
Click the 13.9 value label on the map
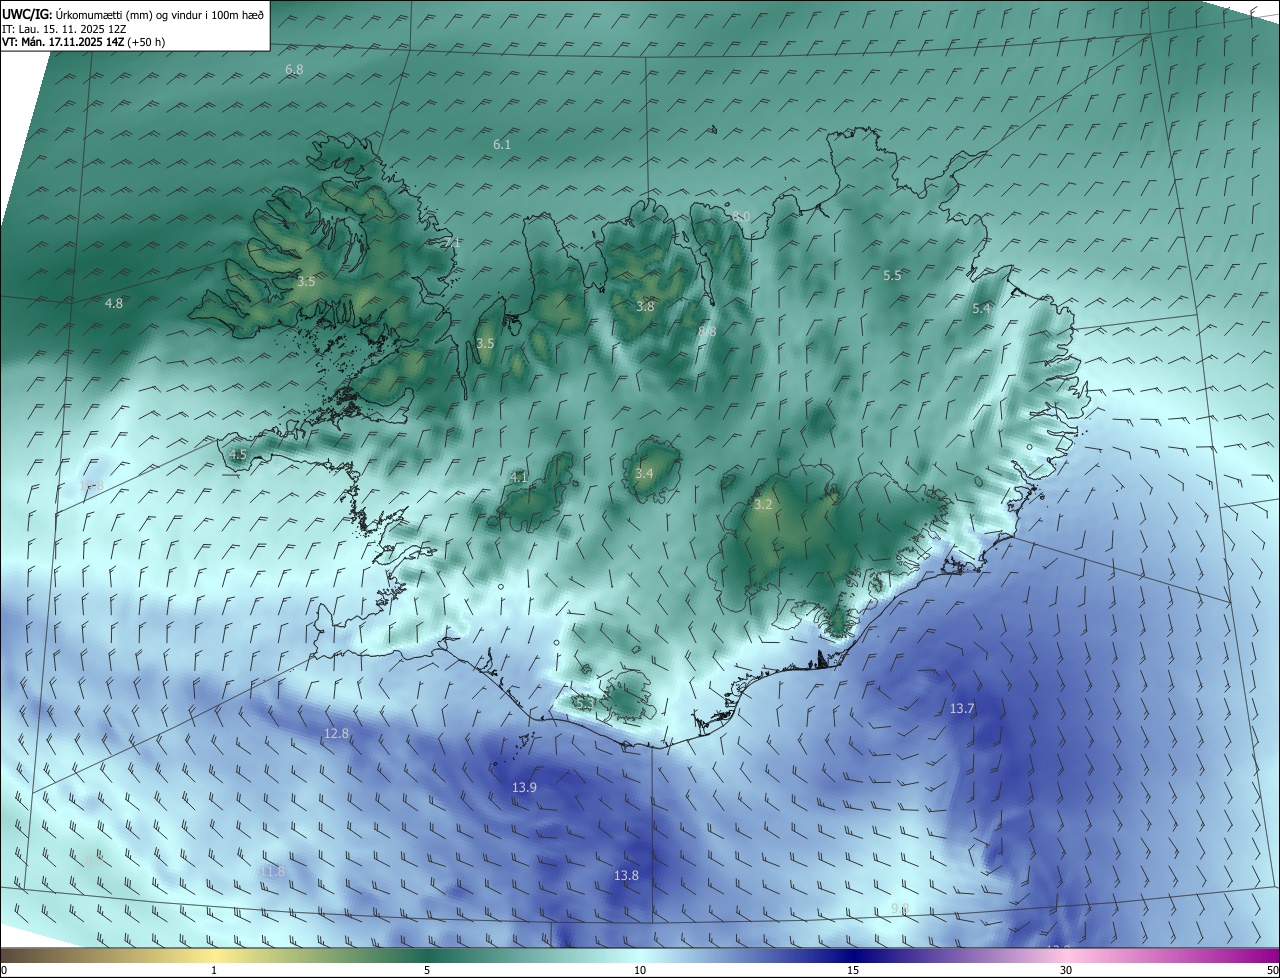click(x=525, y=788)
